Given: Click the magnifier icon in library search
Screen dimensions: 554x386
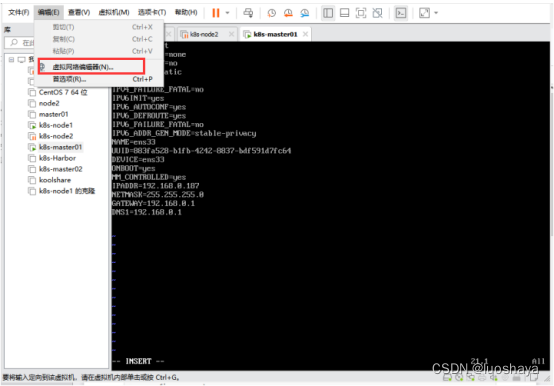Looking at the screenshot, I should [x=14, y=43].
